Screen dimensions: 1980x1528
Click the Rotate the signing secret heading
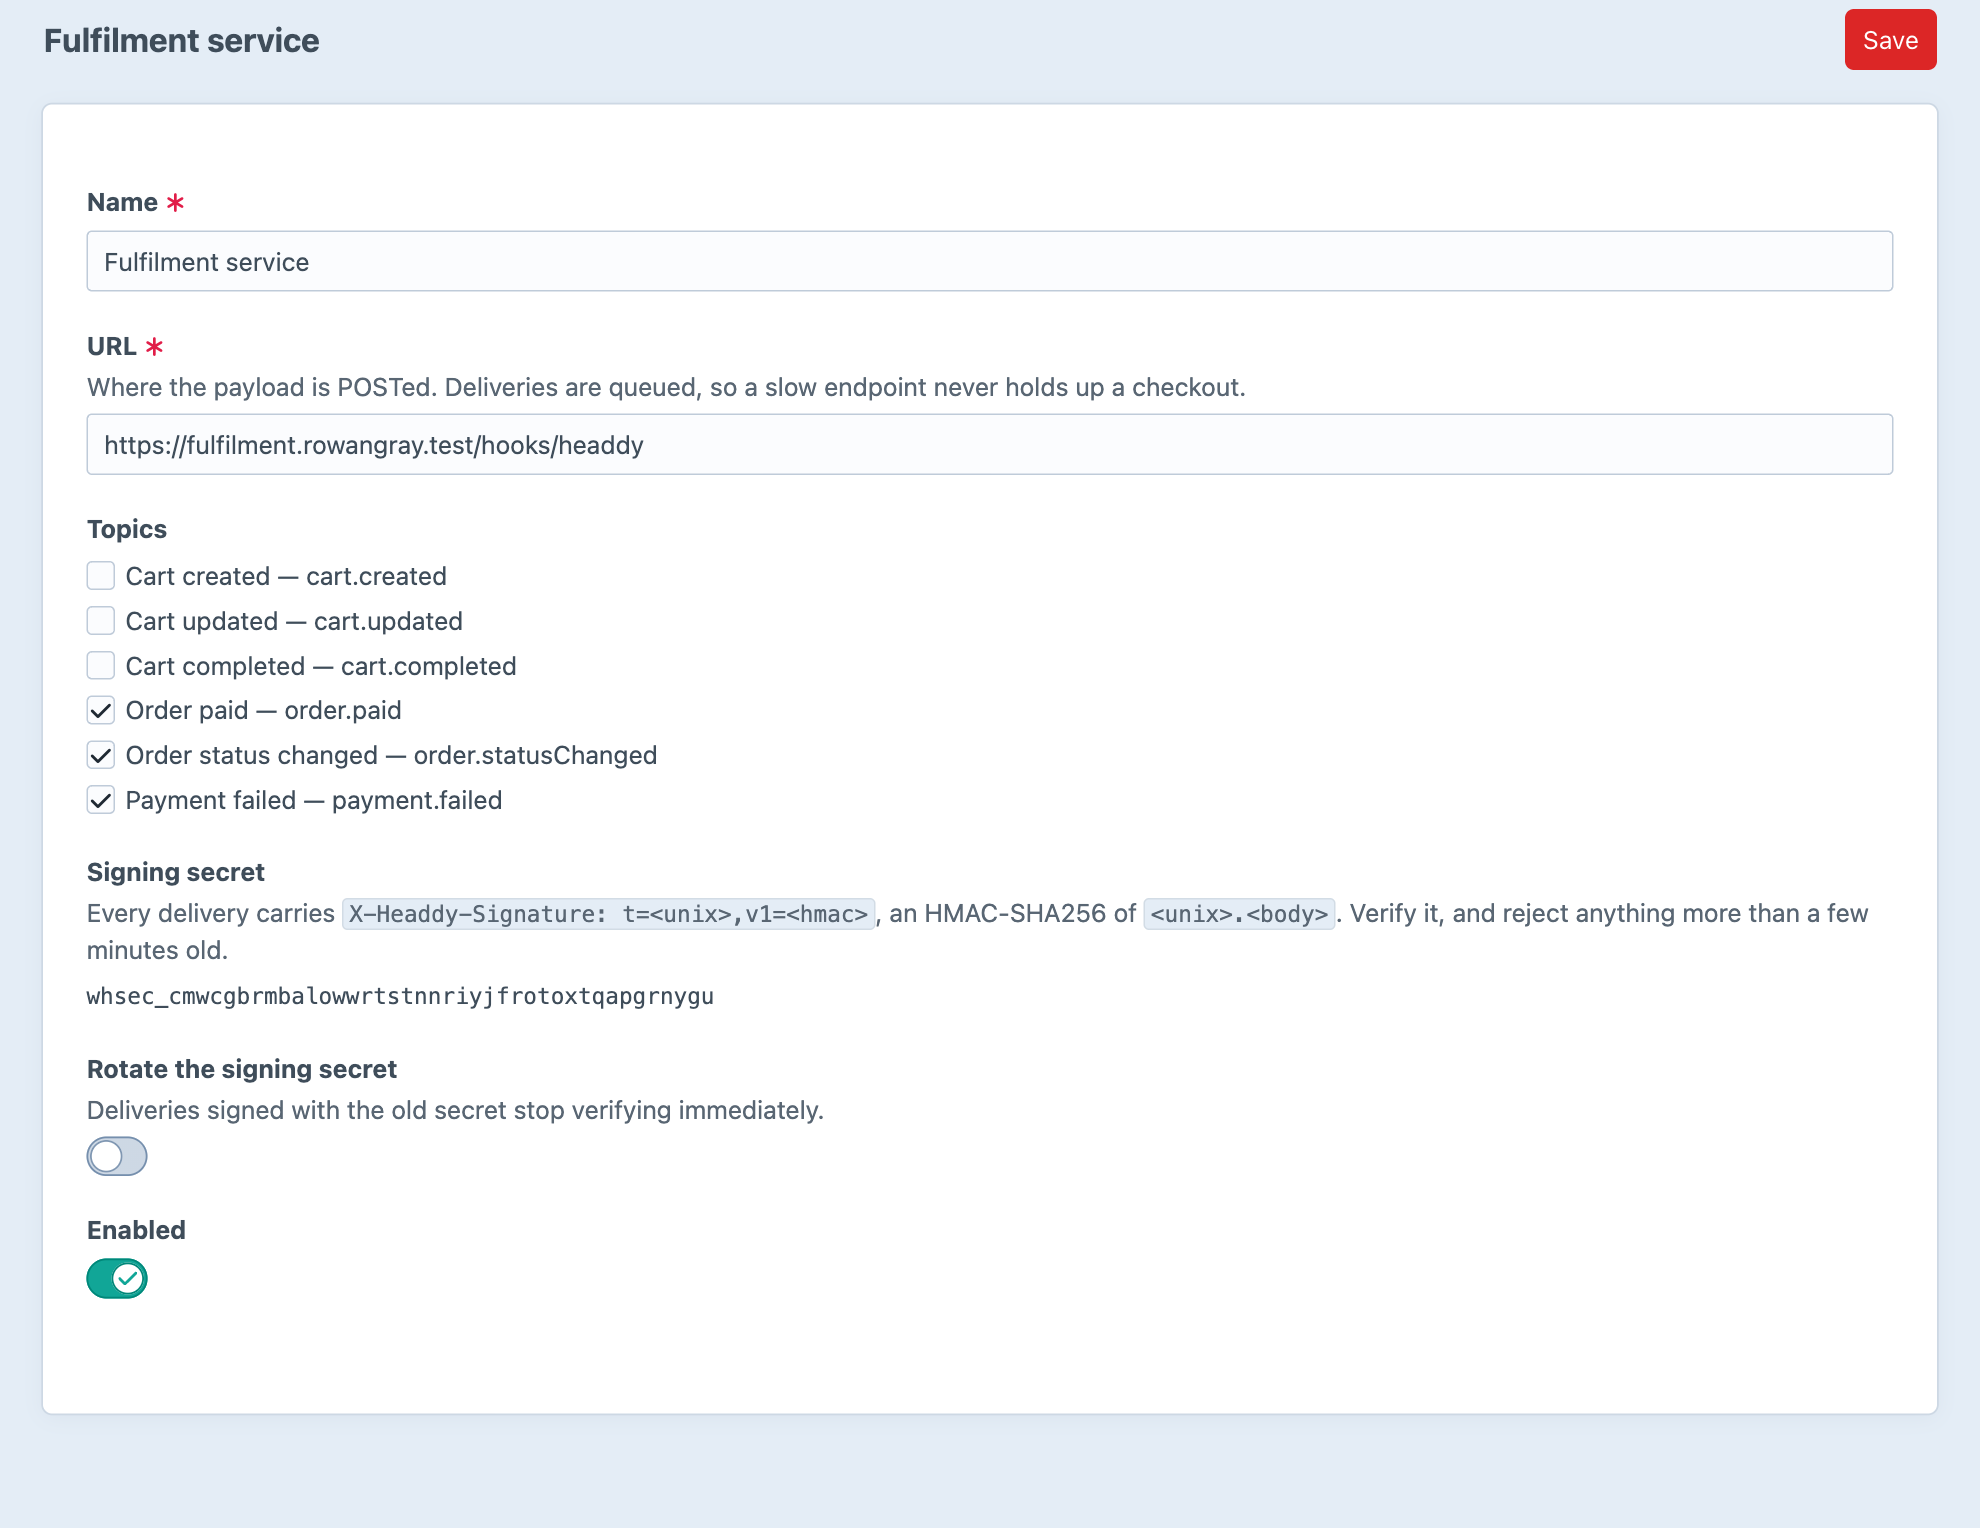pos(242,1069)
